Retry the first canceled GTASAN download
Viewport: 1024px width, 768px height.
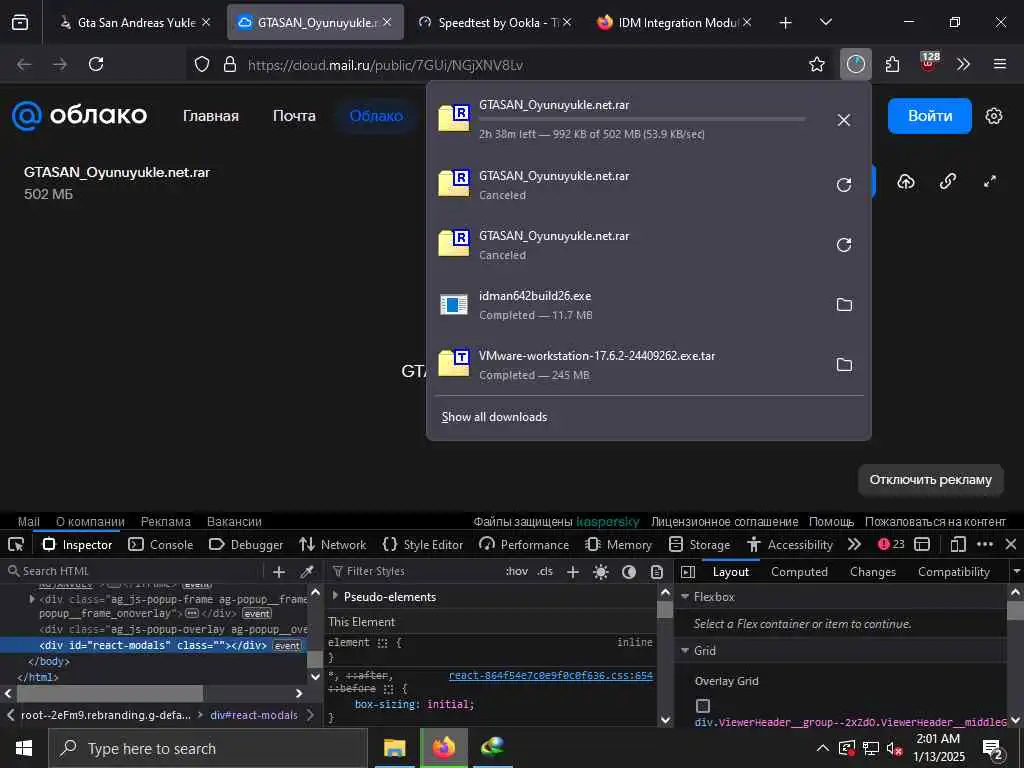point(844,185)
